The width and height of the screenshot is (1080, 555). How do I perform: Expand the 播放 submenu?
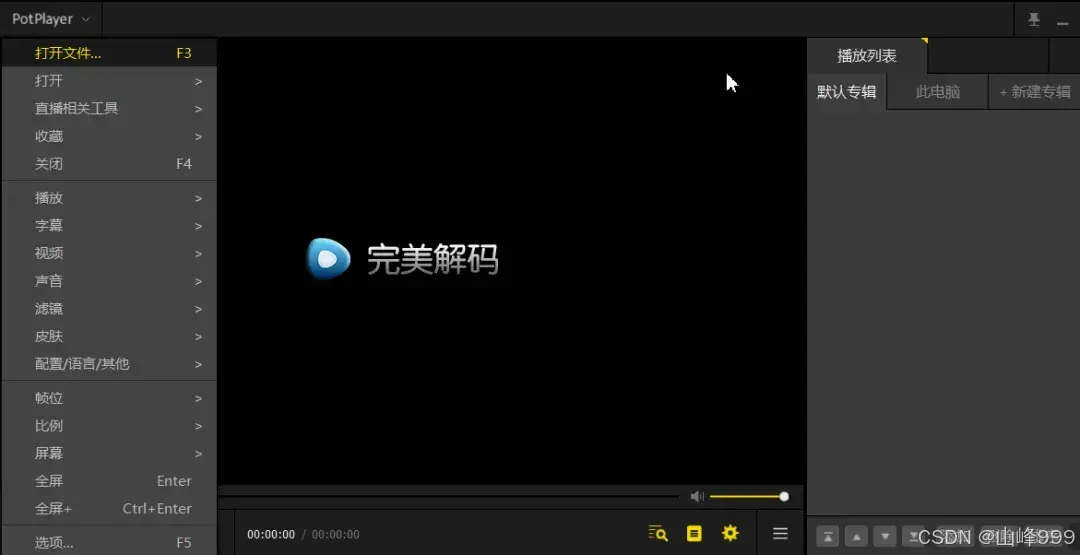point(110,198)
